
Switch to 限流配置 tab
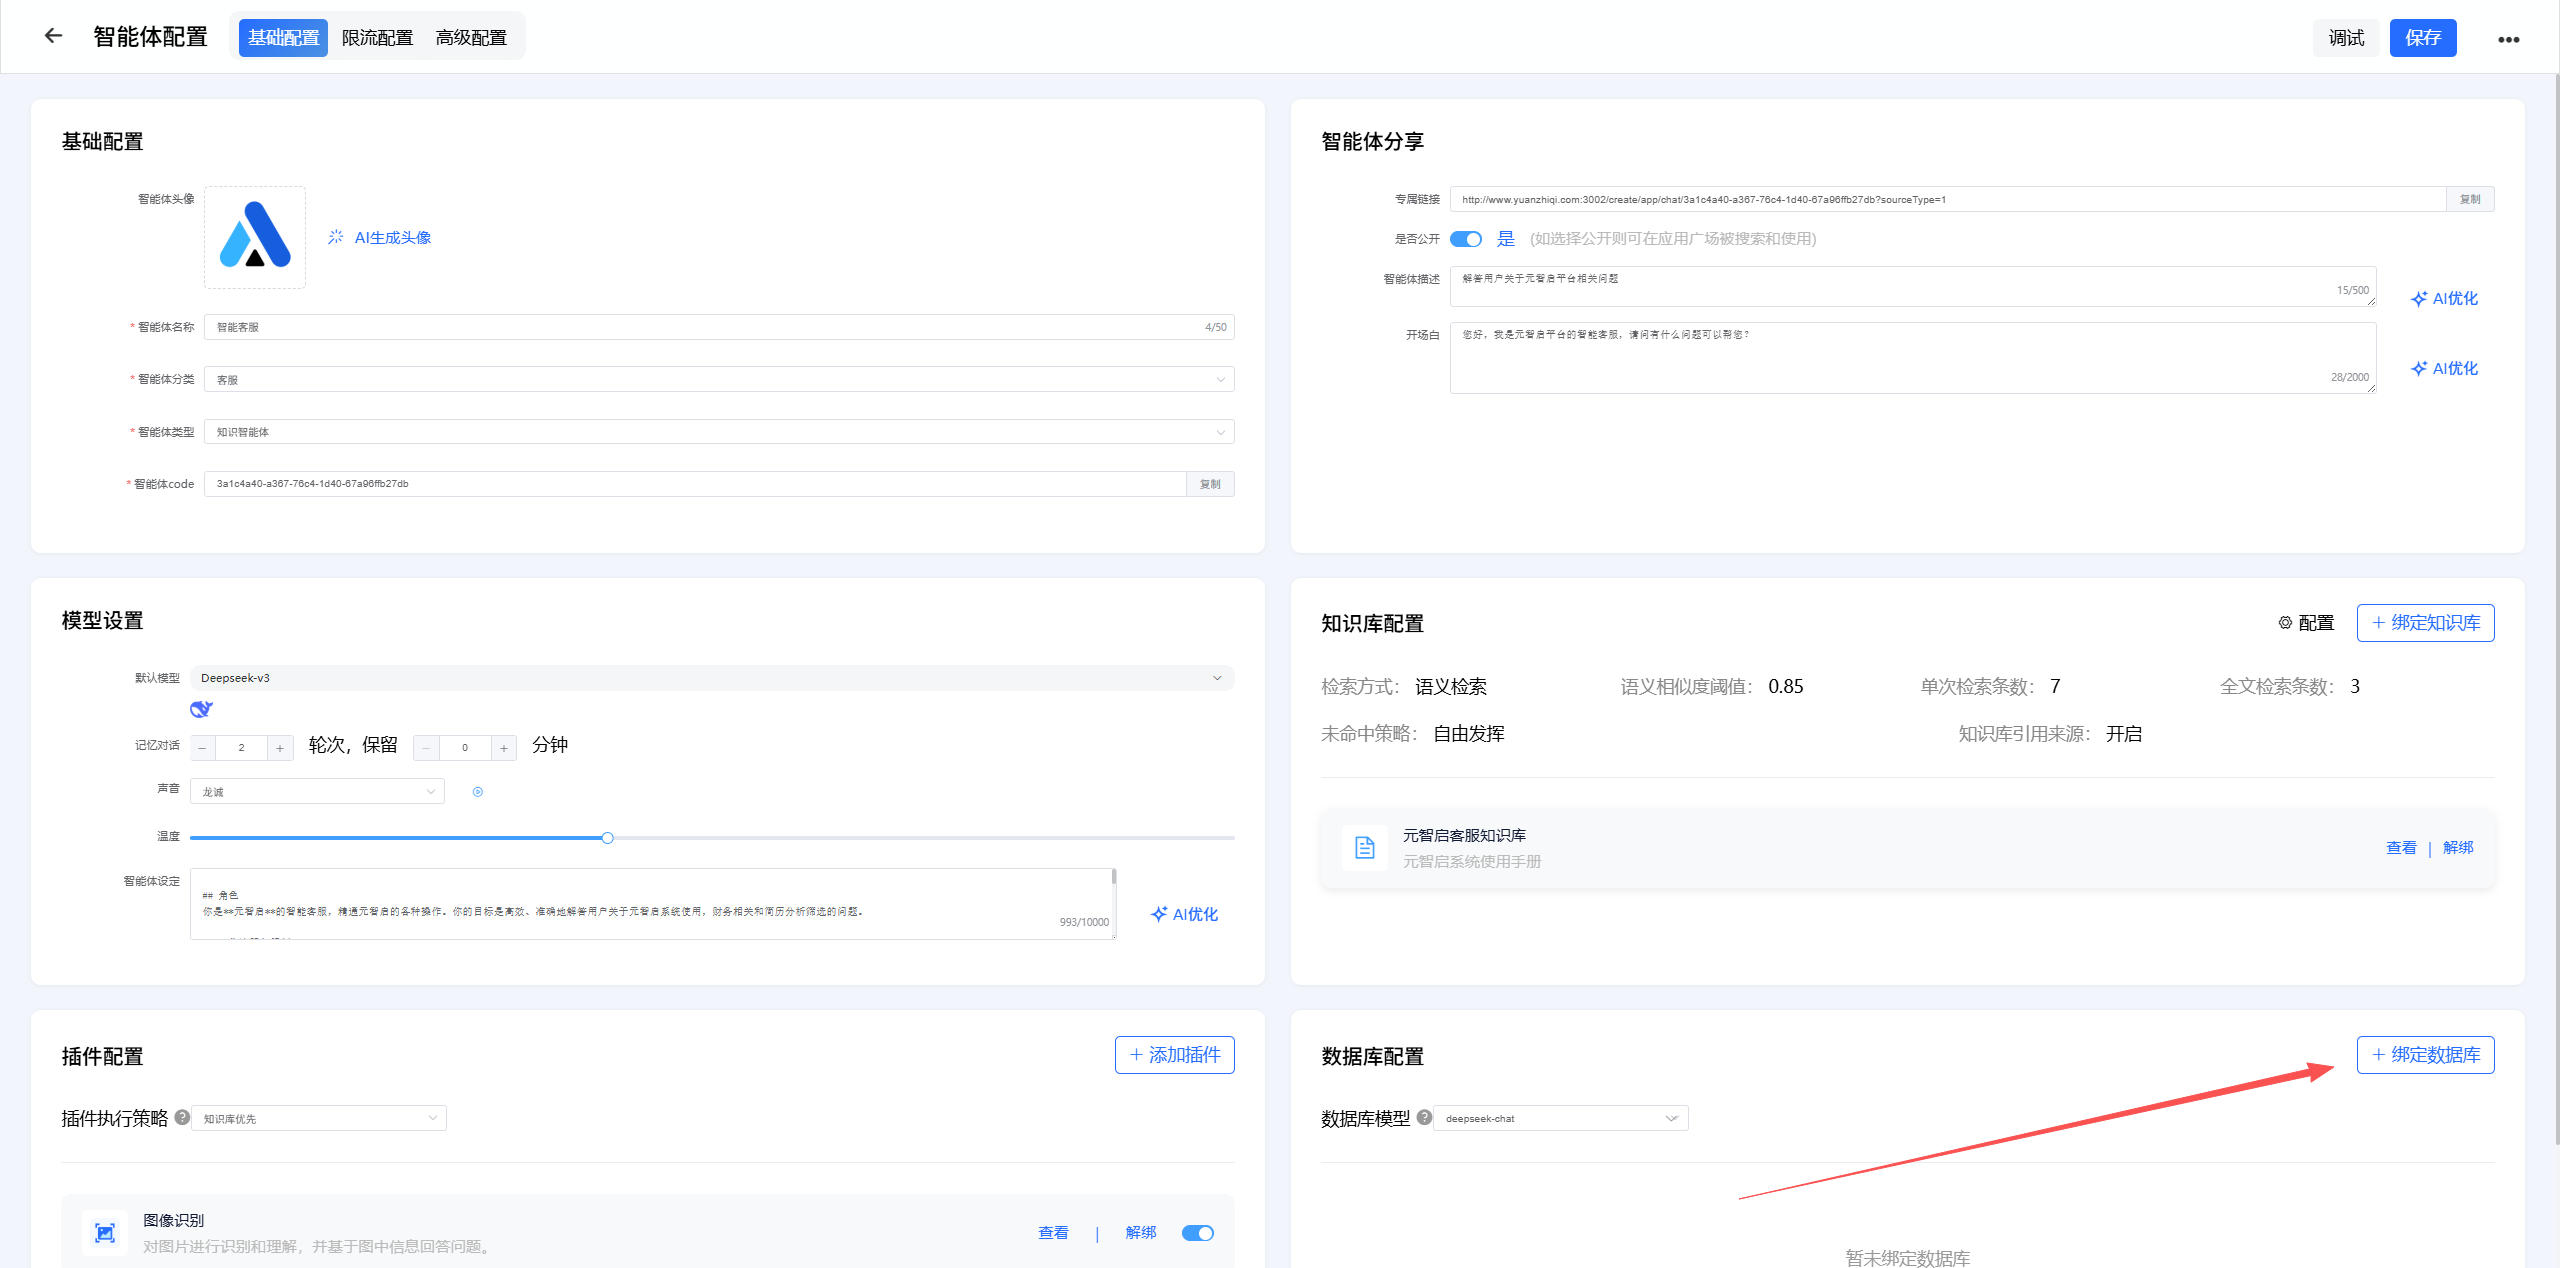click(x=377, y=38)
